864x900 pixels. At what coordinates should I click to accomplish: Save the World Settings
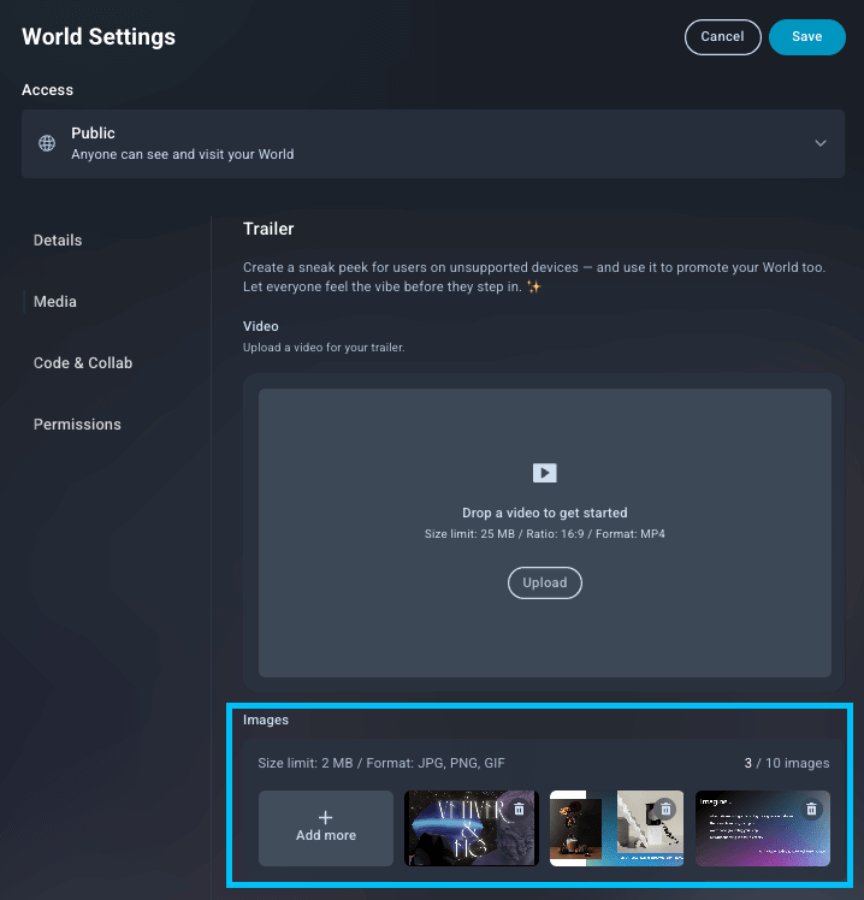click(x=807, y=36)
